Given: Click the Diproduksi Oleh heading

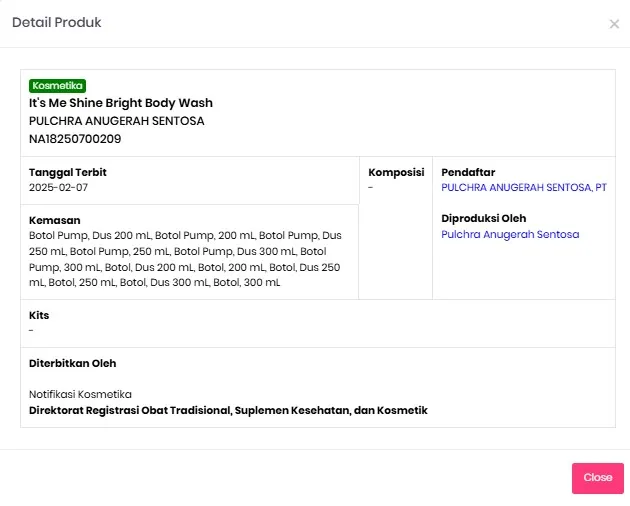Looking at the screenshot, I should (484, 218).
